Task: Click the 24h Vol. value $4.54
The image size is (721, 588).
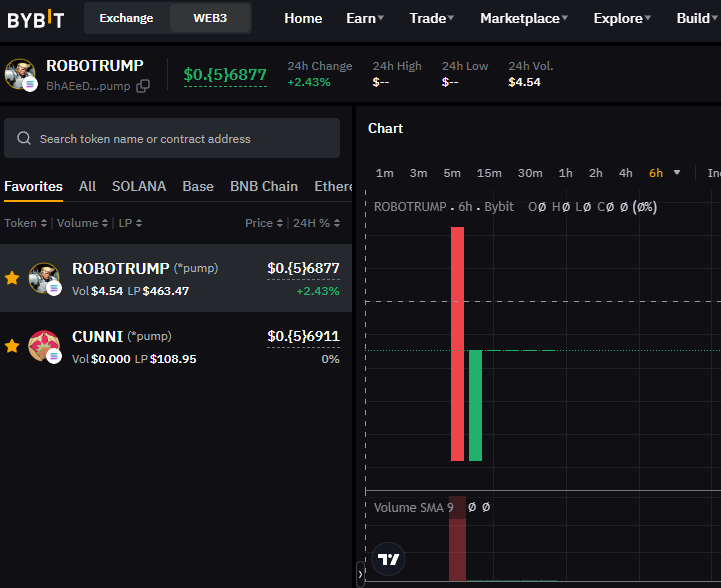Action: coord(524,82)
